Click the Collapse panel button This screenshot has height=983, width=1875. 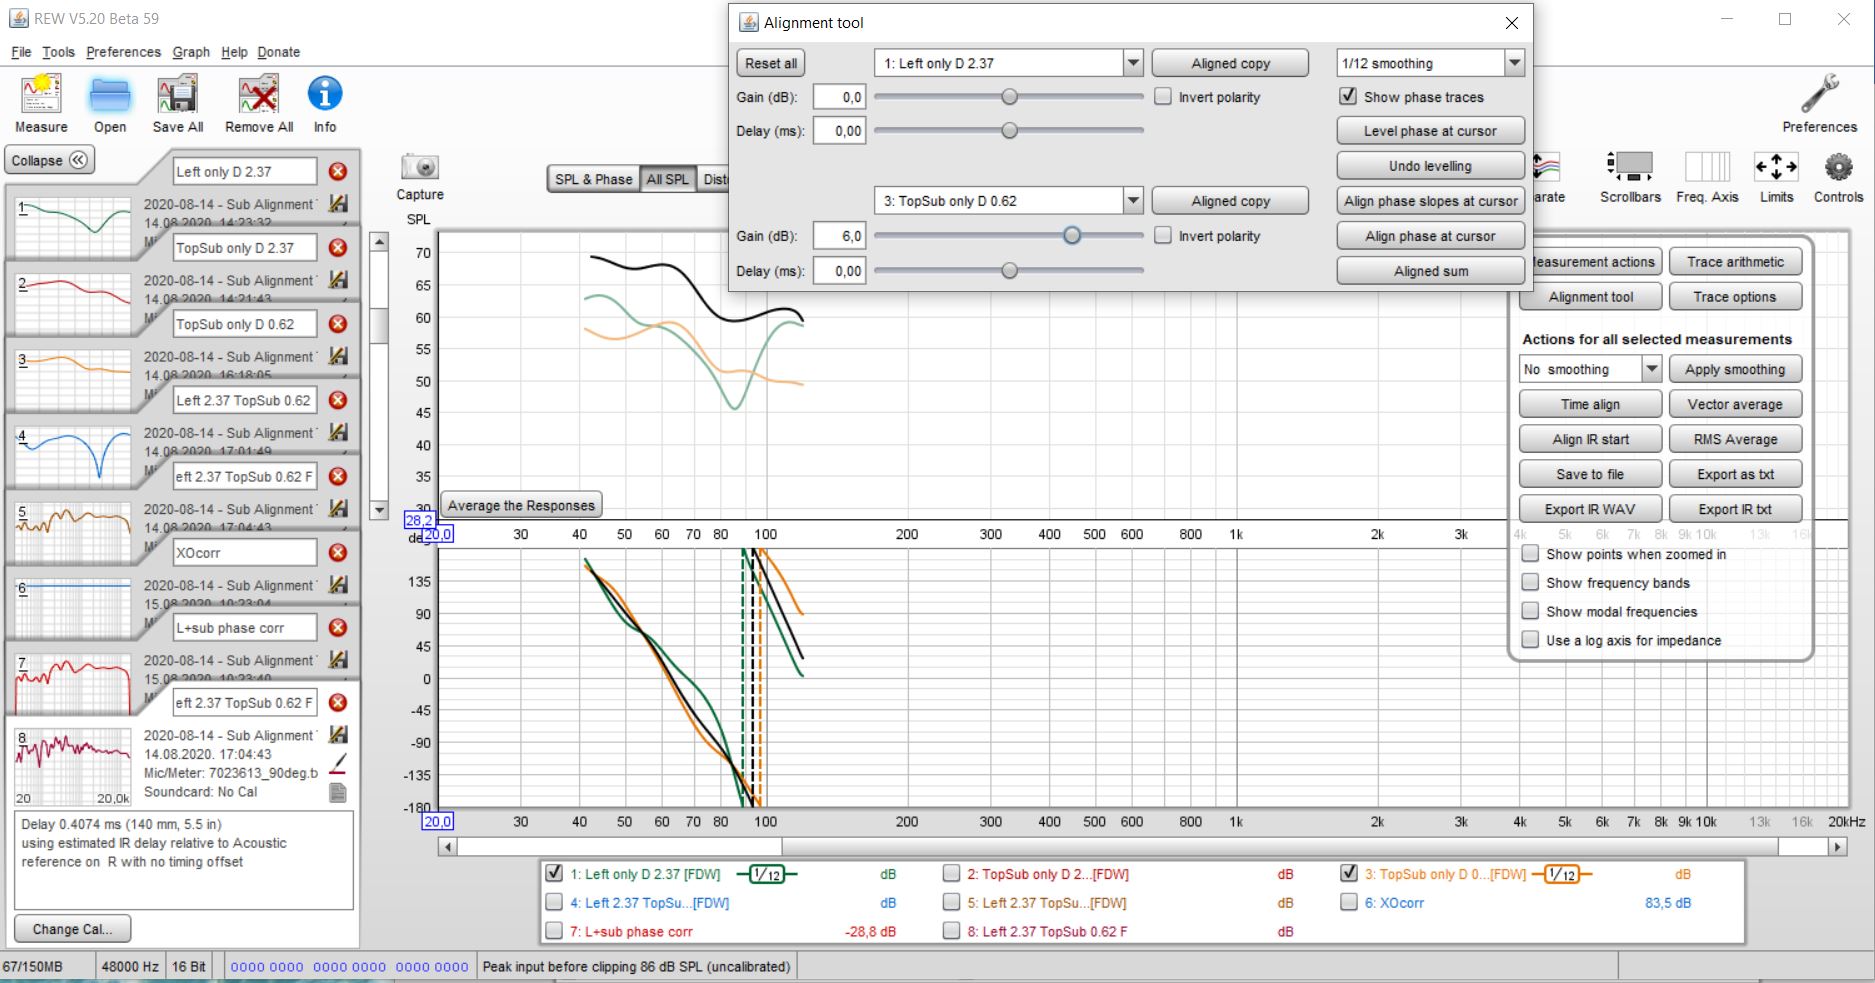click(50, 160)
